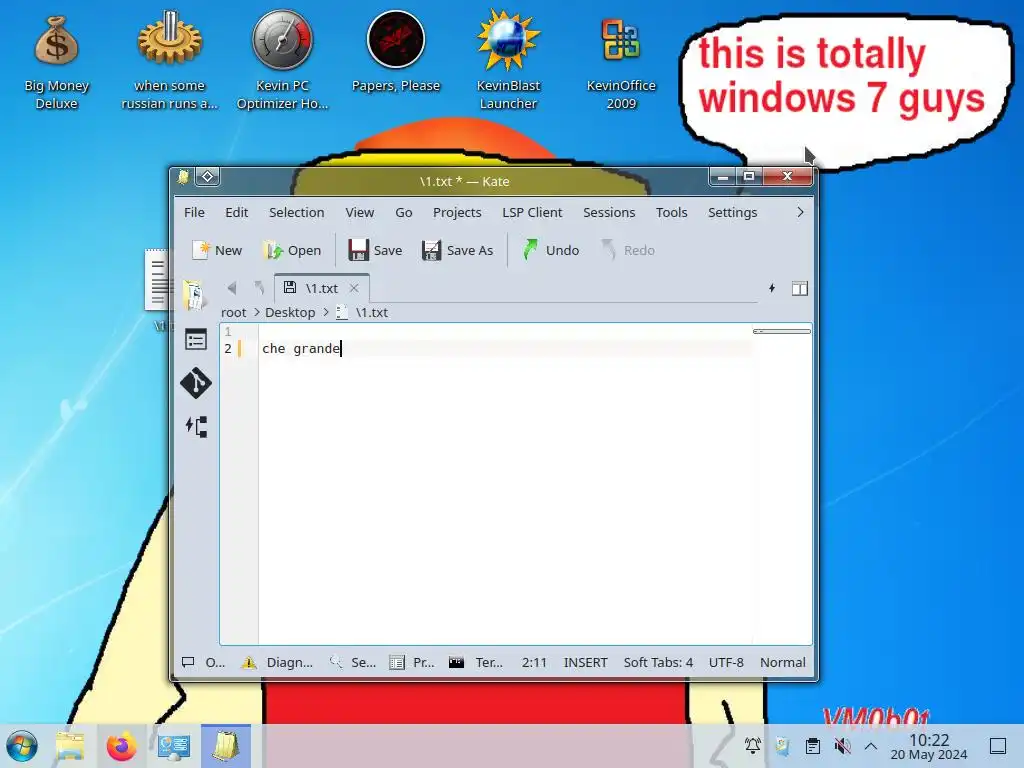Open the clock showing 10:22
Screen dimensions: 1024x768
[929, 746]
